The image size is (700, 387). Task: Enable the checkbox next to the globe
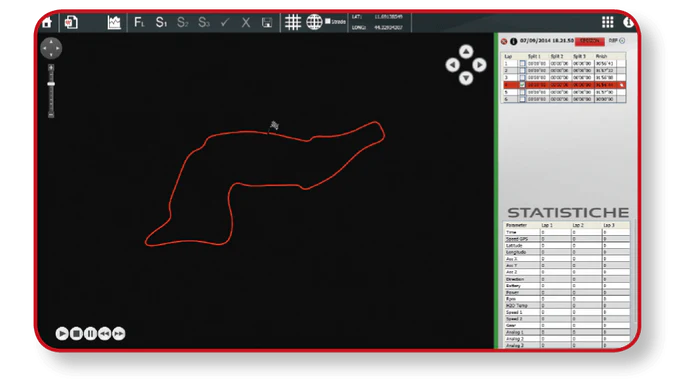click(x=328, y=21)
